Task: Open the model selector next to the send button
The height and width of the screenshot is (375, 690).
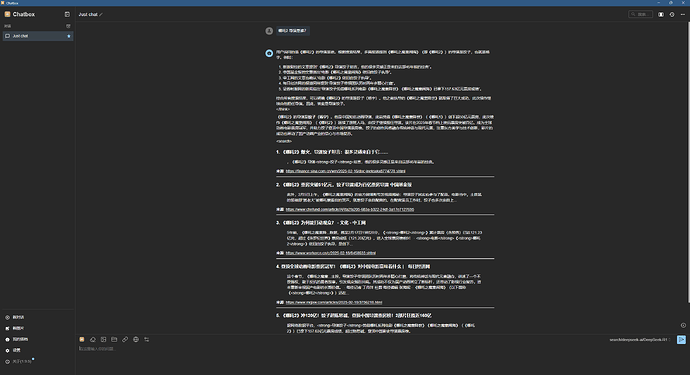Action: point(639,340)
